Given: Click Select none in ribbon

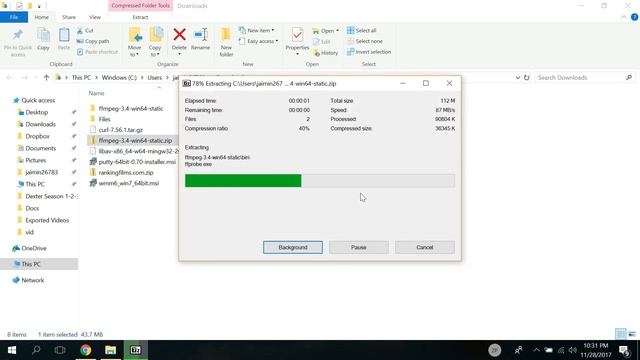Looking at the screenshot, I should pos(365,41).
